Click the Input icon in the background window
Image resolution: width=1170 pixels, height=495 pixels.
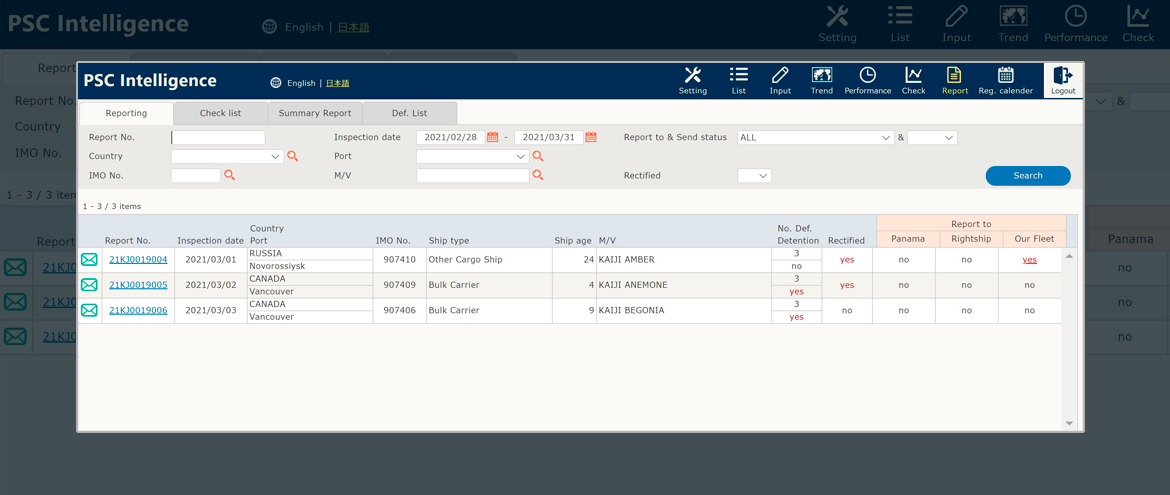tap(956, 17)
